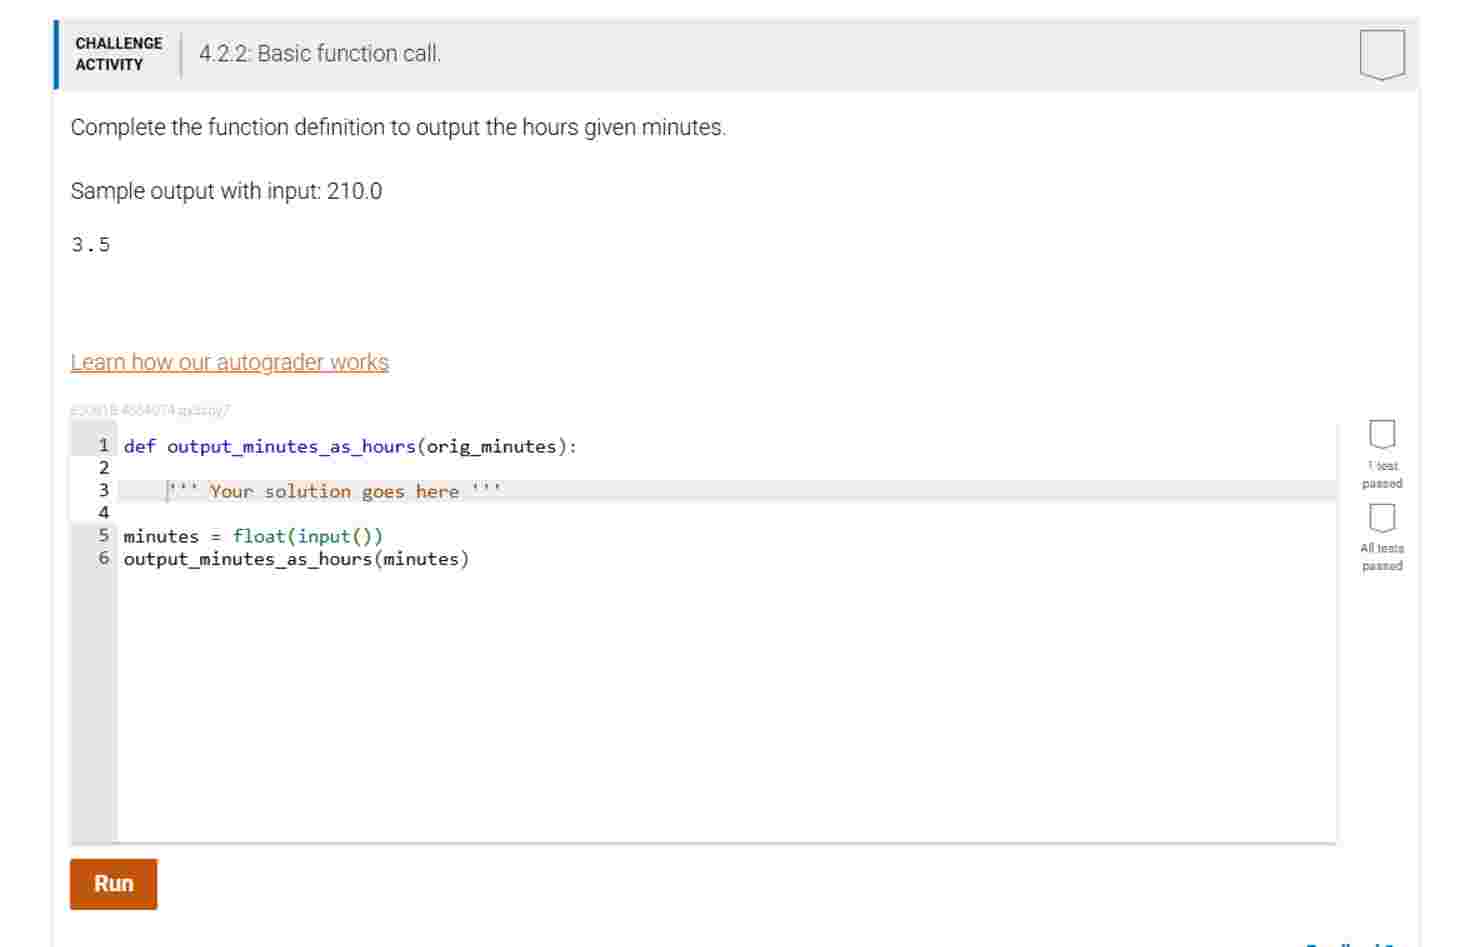This screenshot has width=1460, height=947.
Task: Select line number 3 in the gutter
Action: [x=103, y=491]
